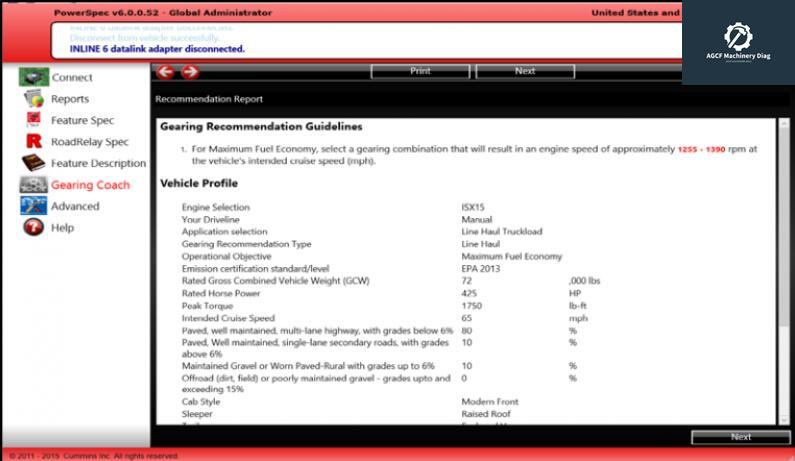Screen dimensions: 795x461
Task: Open RoadRelay Spec section
Action: 90,142
